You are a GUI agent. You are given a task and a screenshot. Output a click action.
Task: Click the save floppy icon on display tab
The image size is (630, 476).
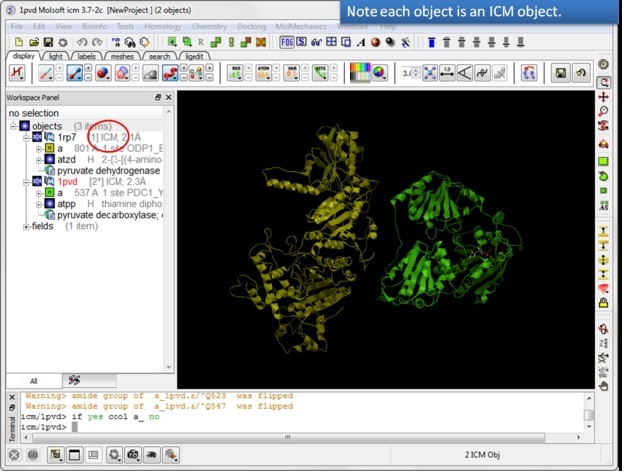(560, 73)
